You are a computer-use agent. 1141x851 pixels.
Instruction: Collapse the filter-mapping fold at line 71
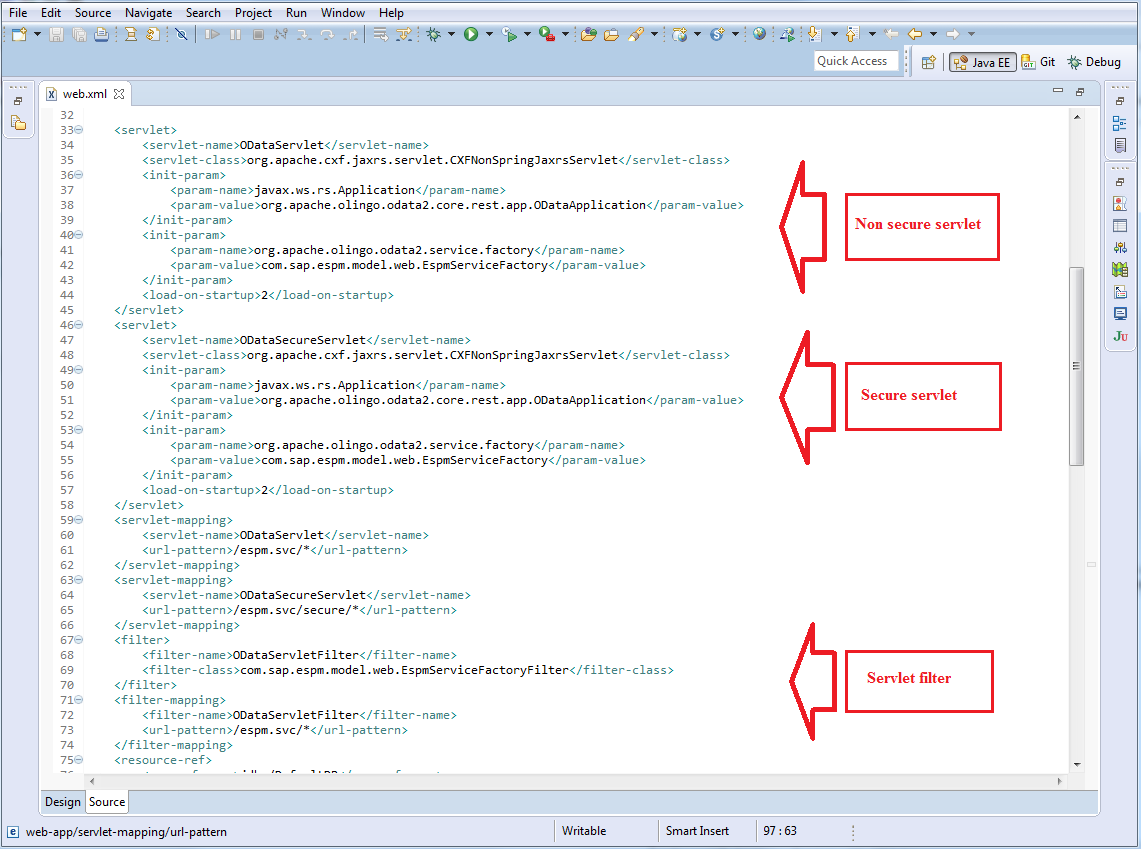[79, 700]
